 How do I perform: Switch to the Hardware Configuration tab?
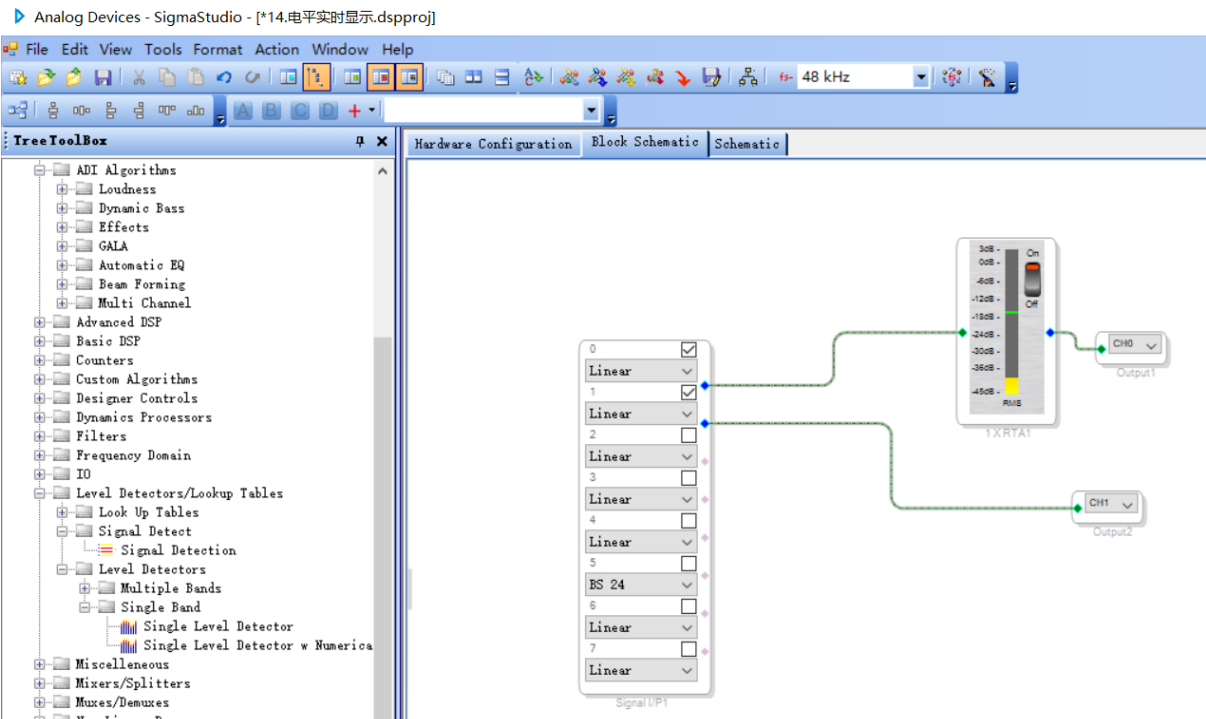pyautogui.click(x=494, y=144)
